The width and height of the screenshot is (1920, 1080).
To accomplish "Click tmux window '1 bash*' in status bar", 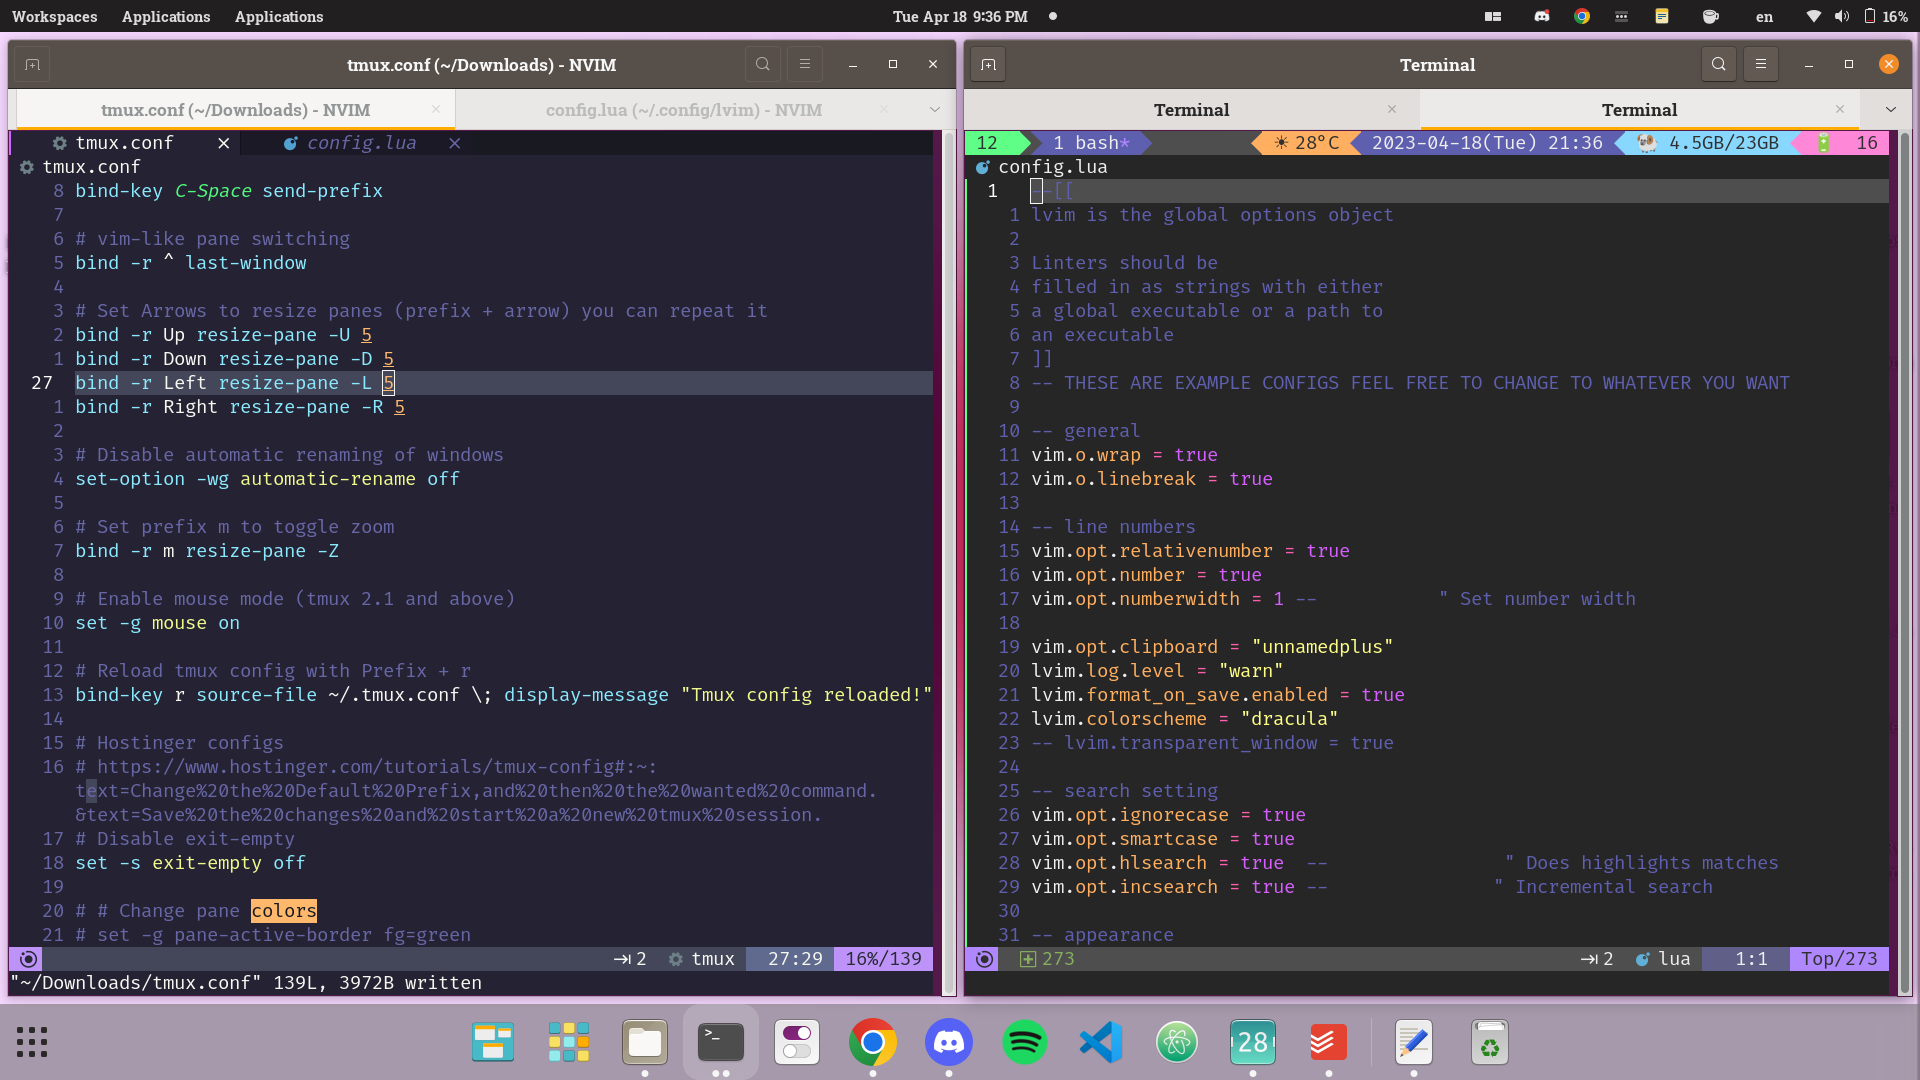I will (1090, 143).
